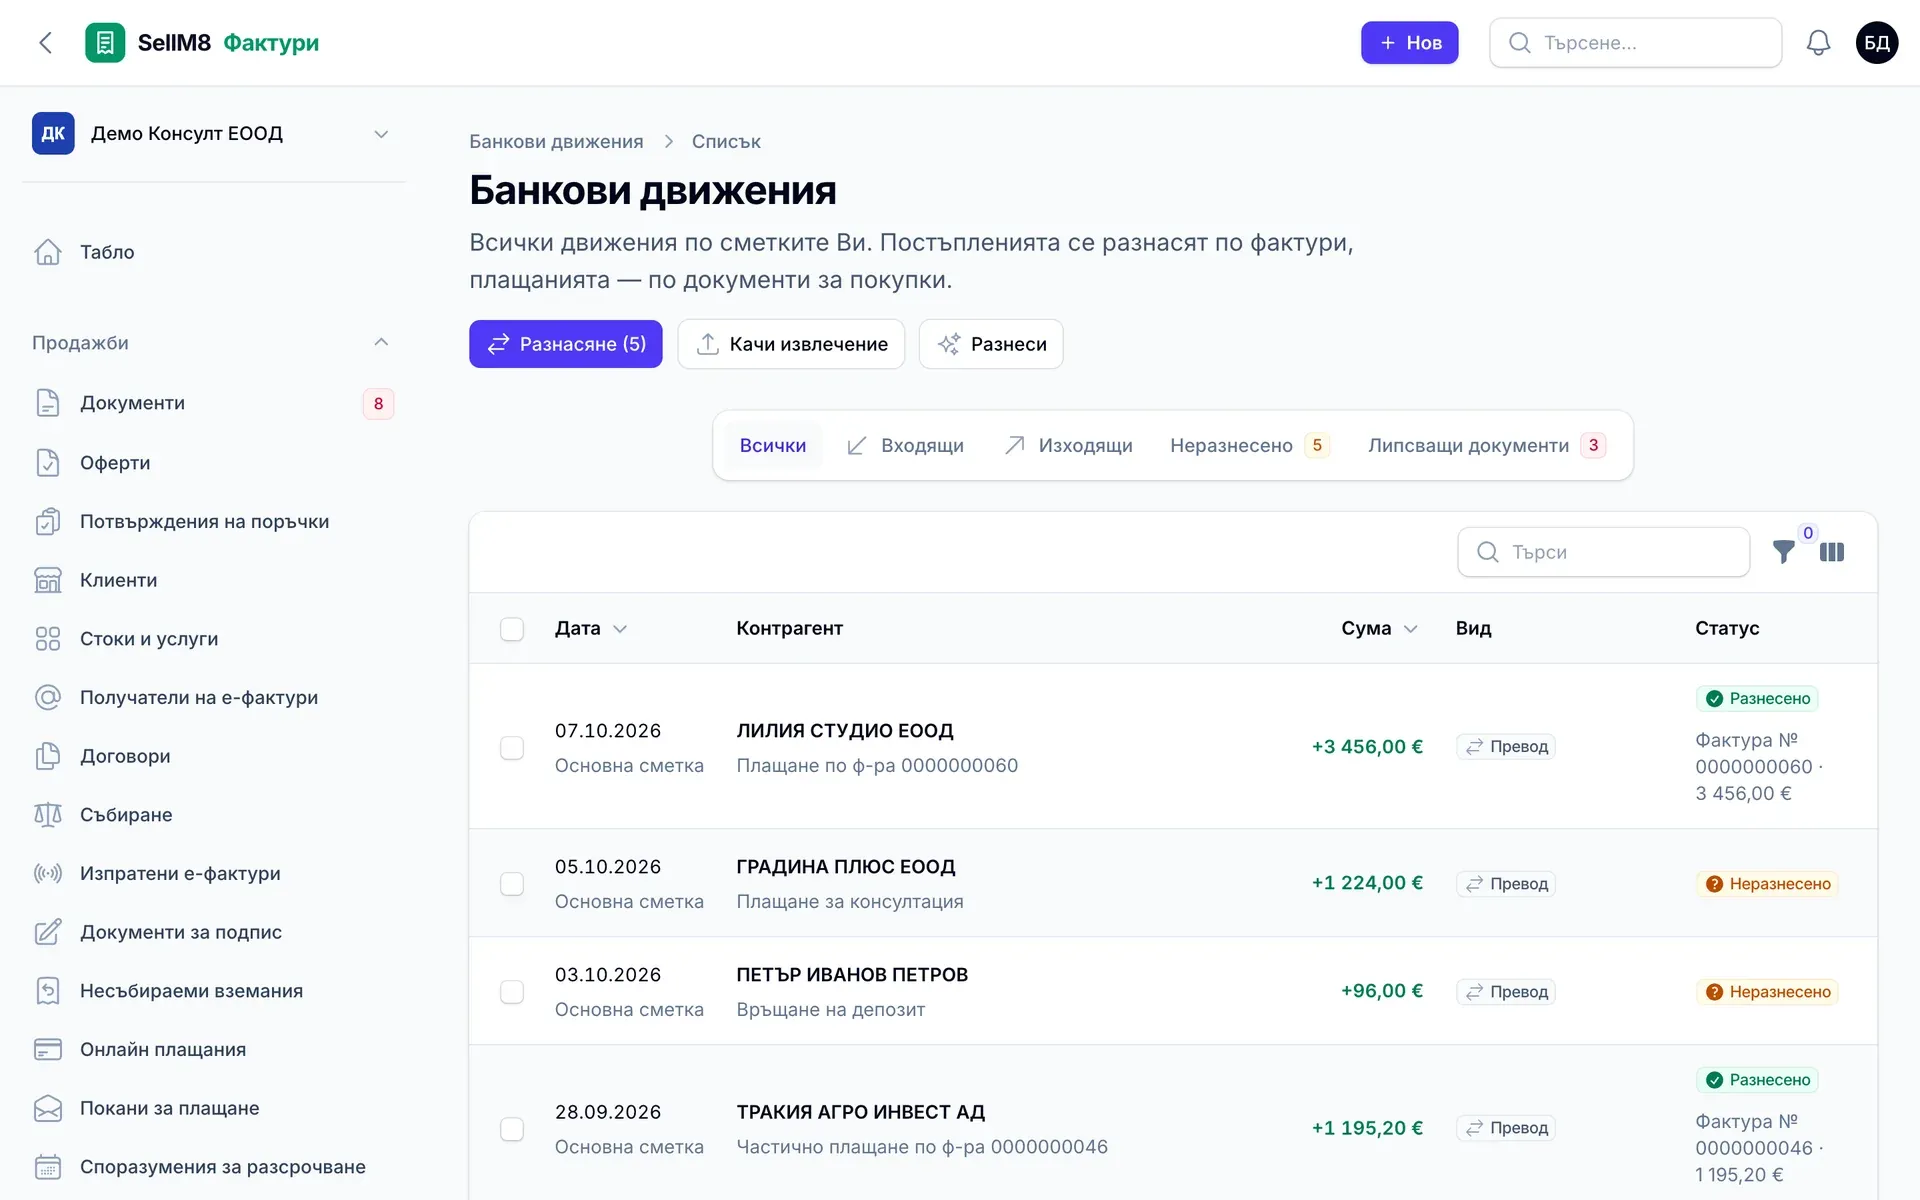
Task: Open the Демо Консулт ЕООД company dropdown
Action: pyautogui.click(x=213, y=134)
